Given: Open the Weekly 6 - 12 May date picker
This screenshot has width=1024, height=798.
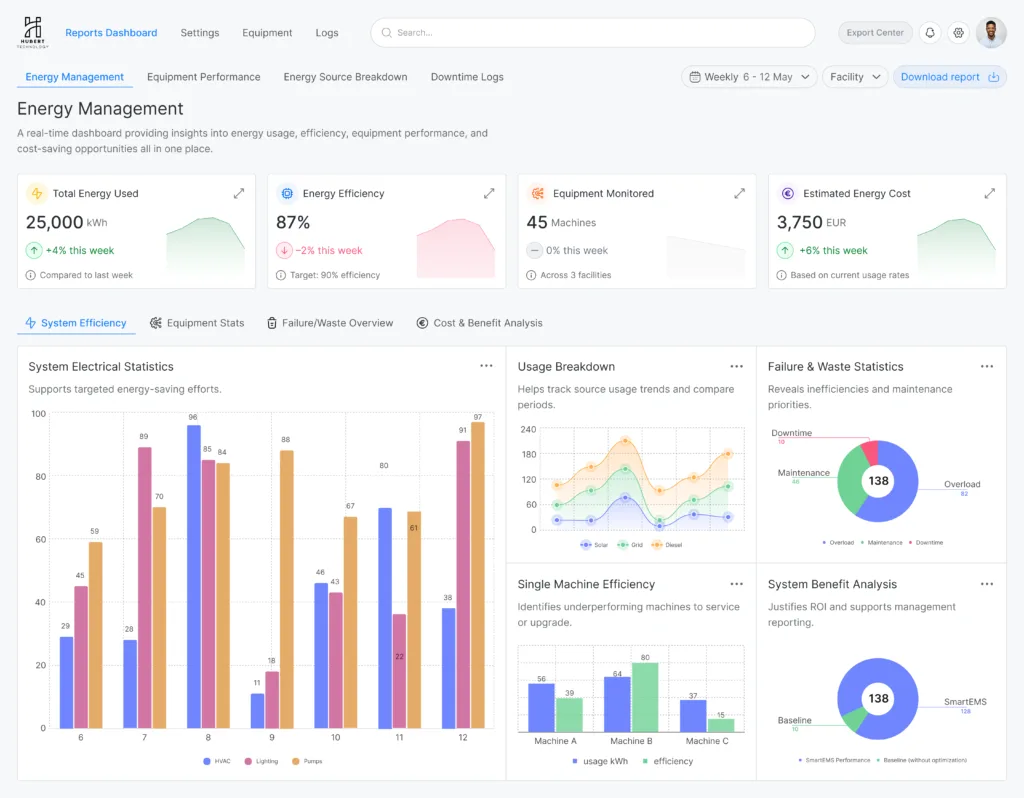Looking at the screenshot, I should (749, 77).
